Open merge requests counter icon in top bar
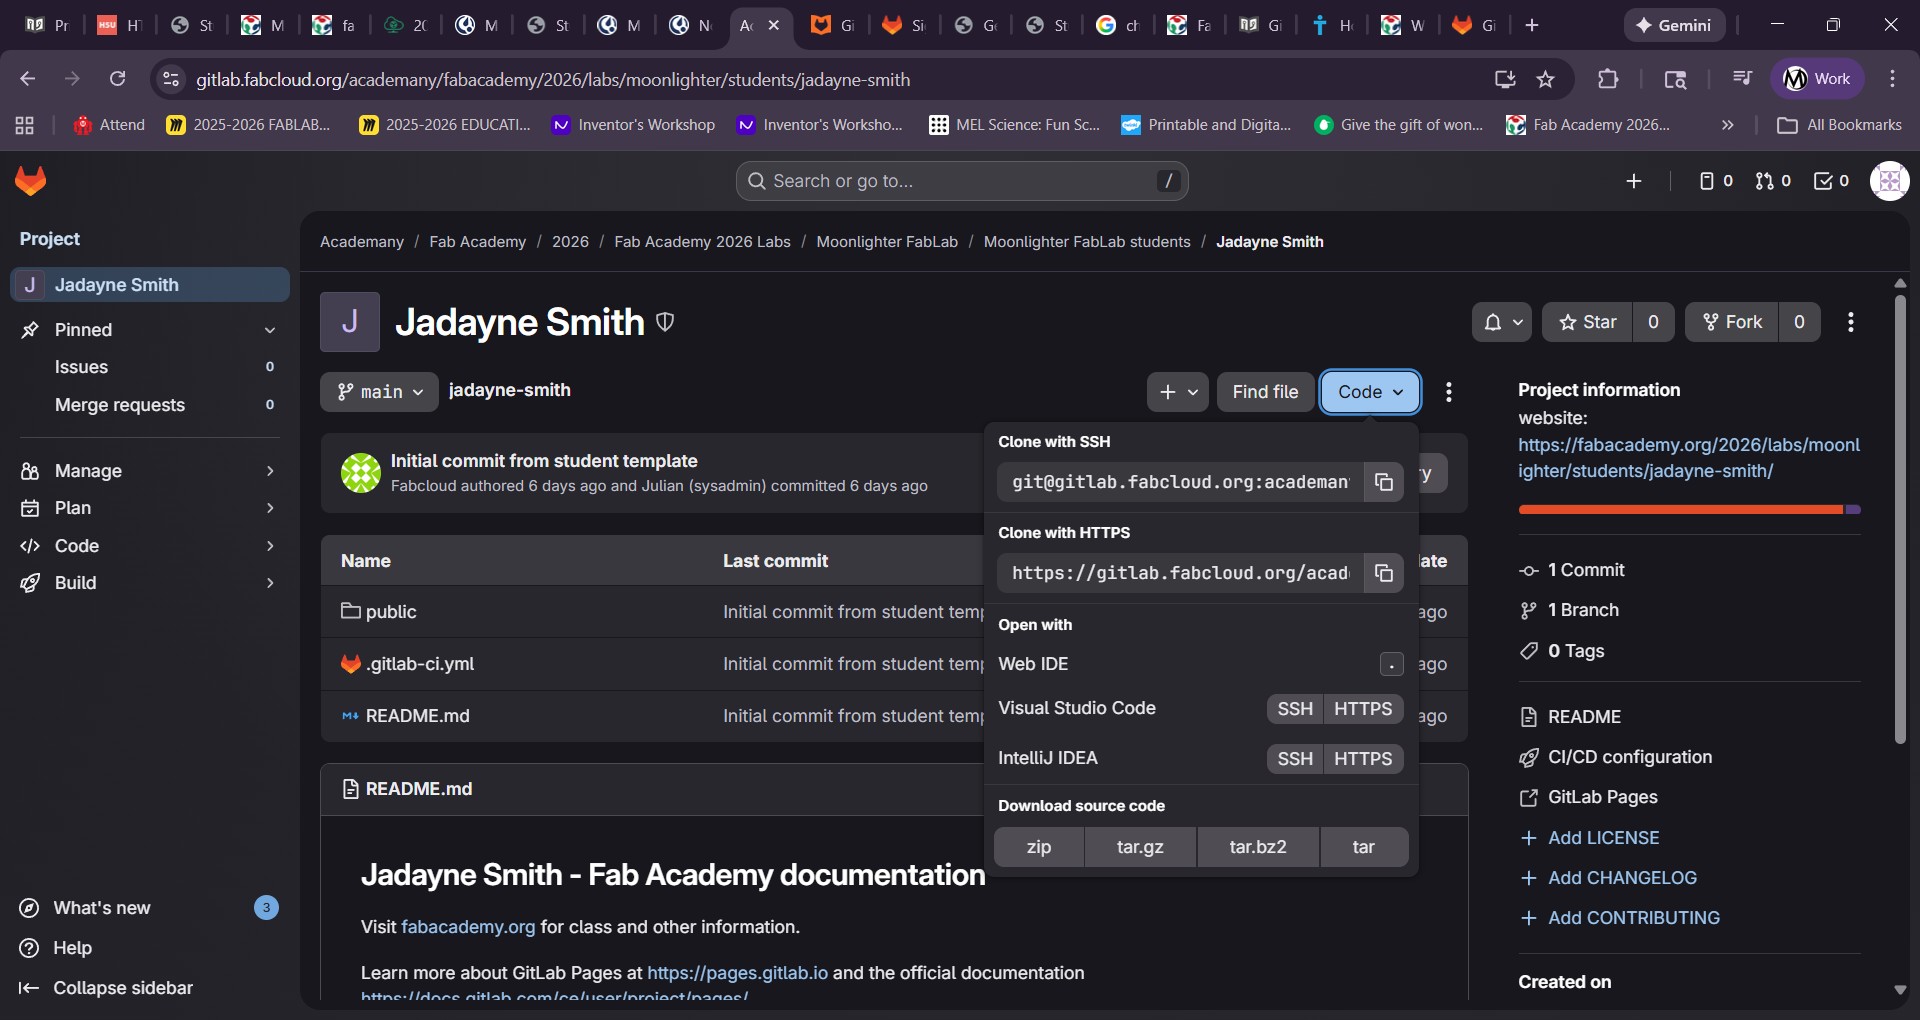Viewport: 1920px width, 1020px height. [x=1773, y=181]
